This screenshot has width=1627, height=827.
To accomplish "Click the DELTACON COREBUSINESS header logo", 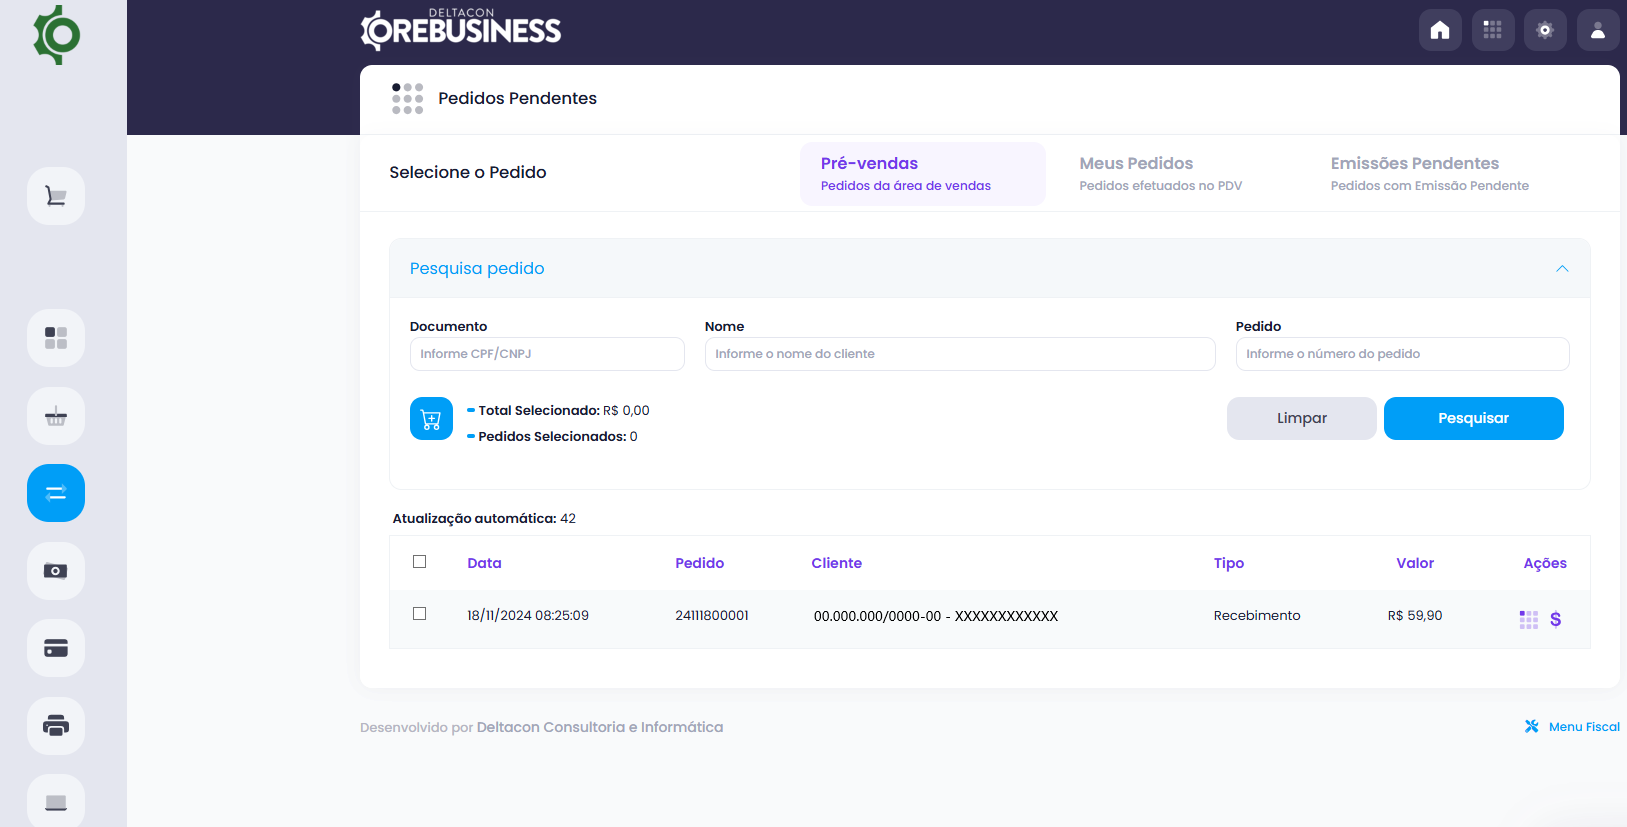I will coord(461,30).
